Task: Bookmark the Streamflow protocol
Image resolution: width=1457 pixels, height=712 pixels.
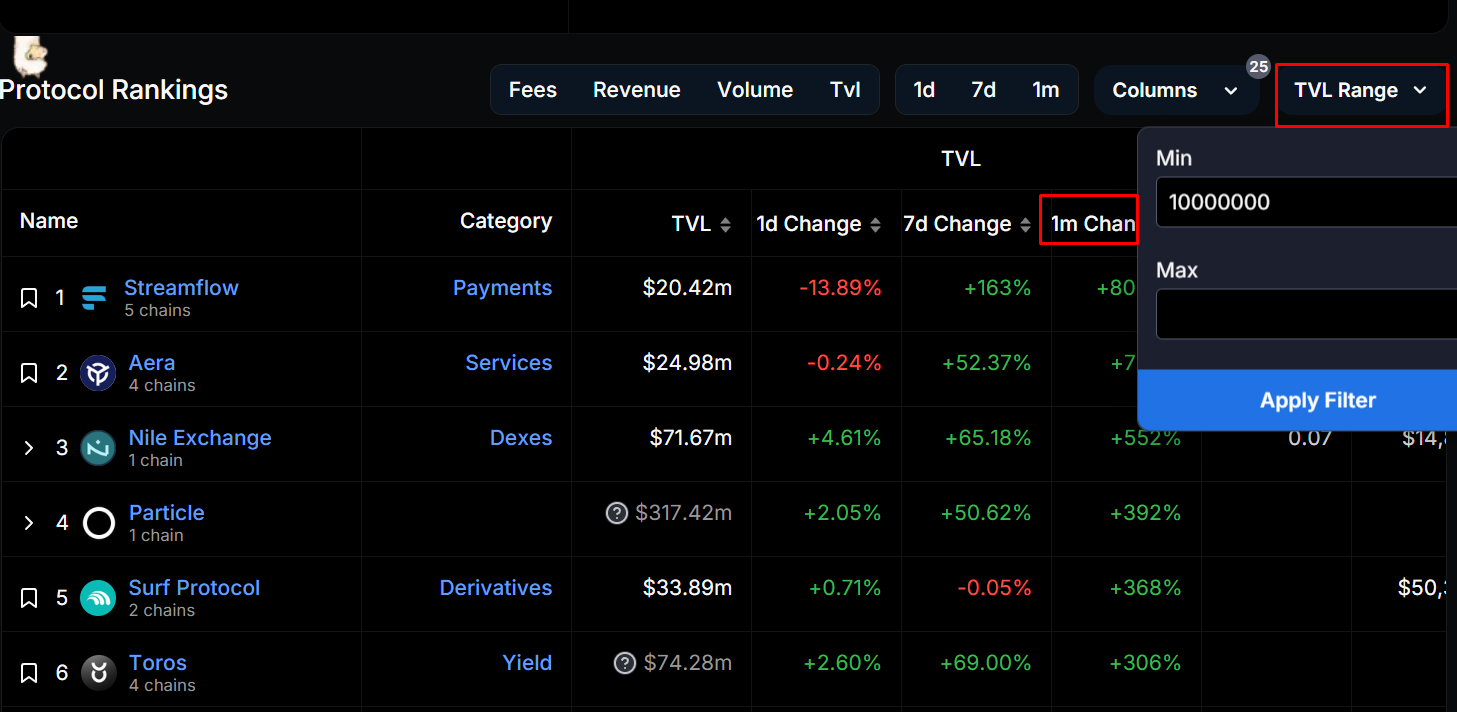Action: click(x=28, y=297)
